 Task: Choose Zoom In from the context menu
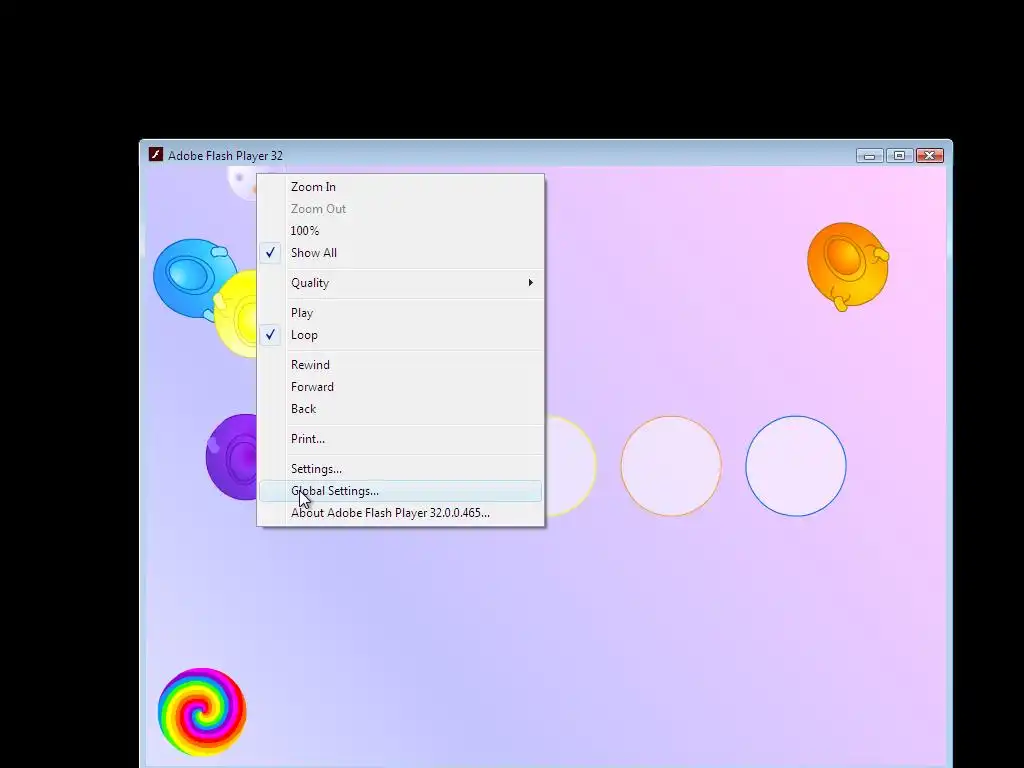[400, 187]
